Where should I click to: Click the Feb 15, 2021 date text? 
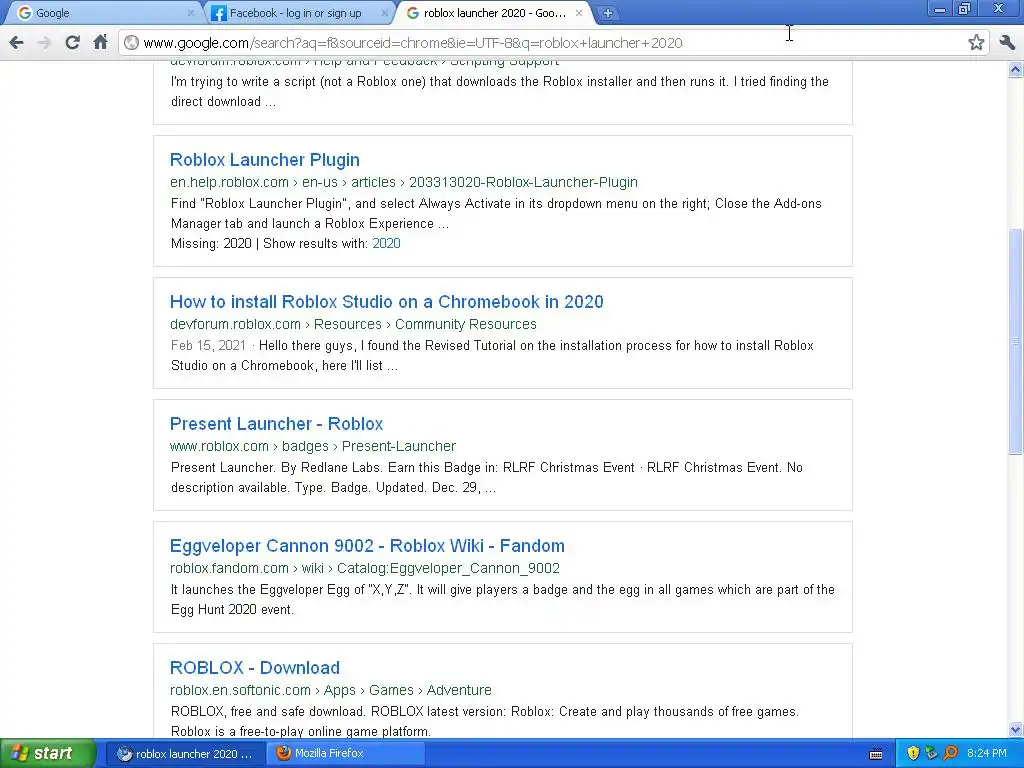coord(208,345)
